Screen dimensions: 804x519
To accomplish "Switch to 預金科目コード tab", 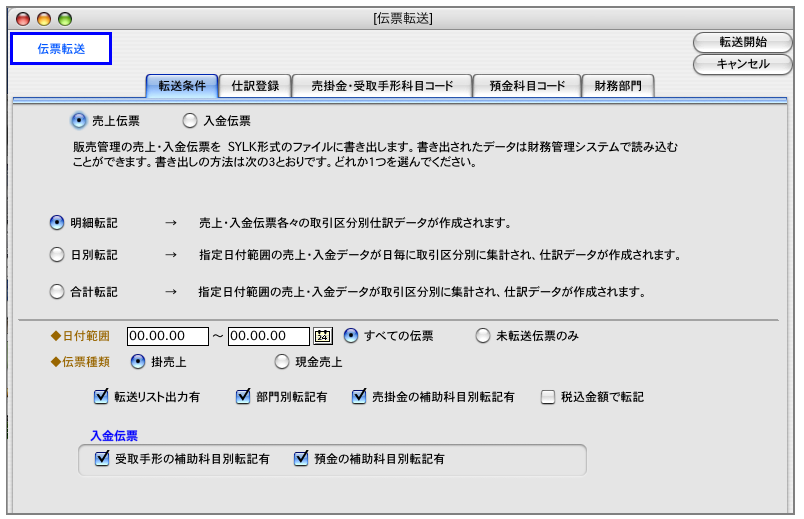I will coord(527,86).
